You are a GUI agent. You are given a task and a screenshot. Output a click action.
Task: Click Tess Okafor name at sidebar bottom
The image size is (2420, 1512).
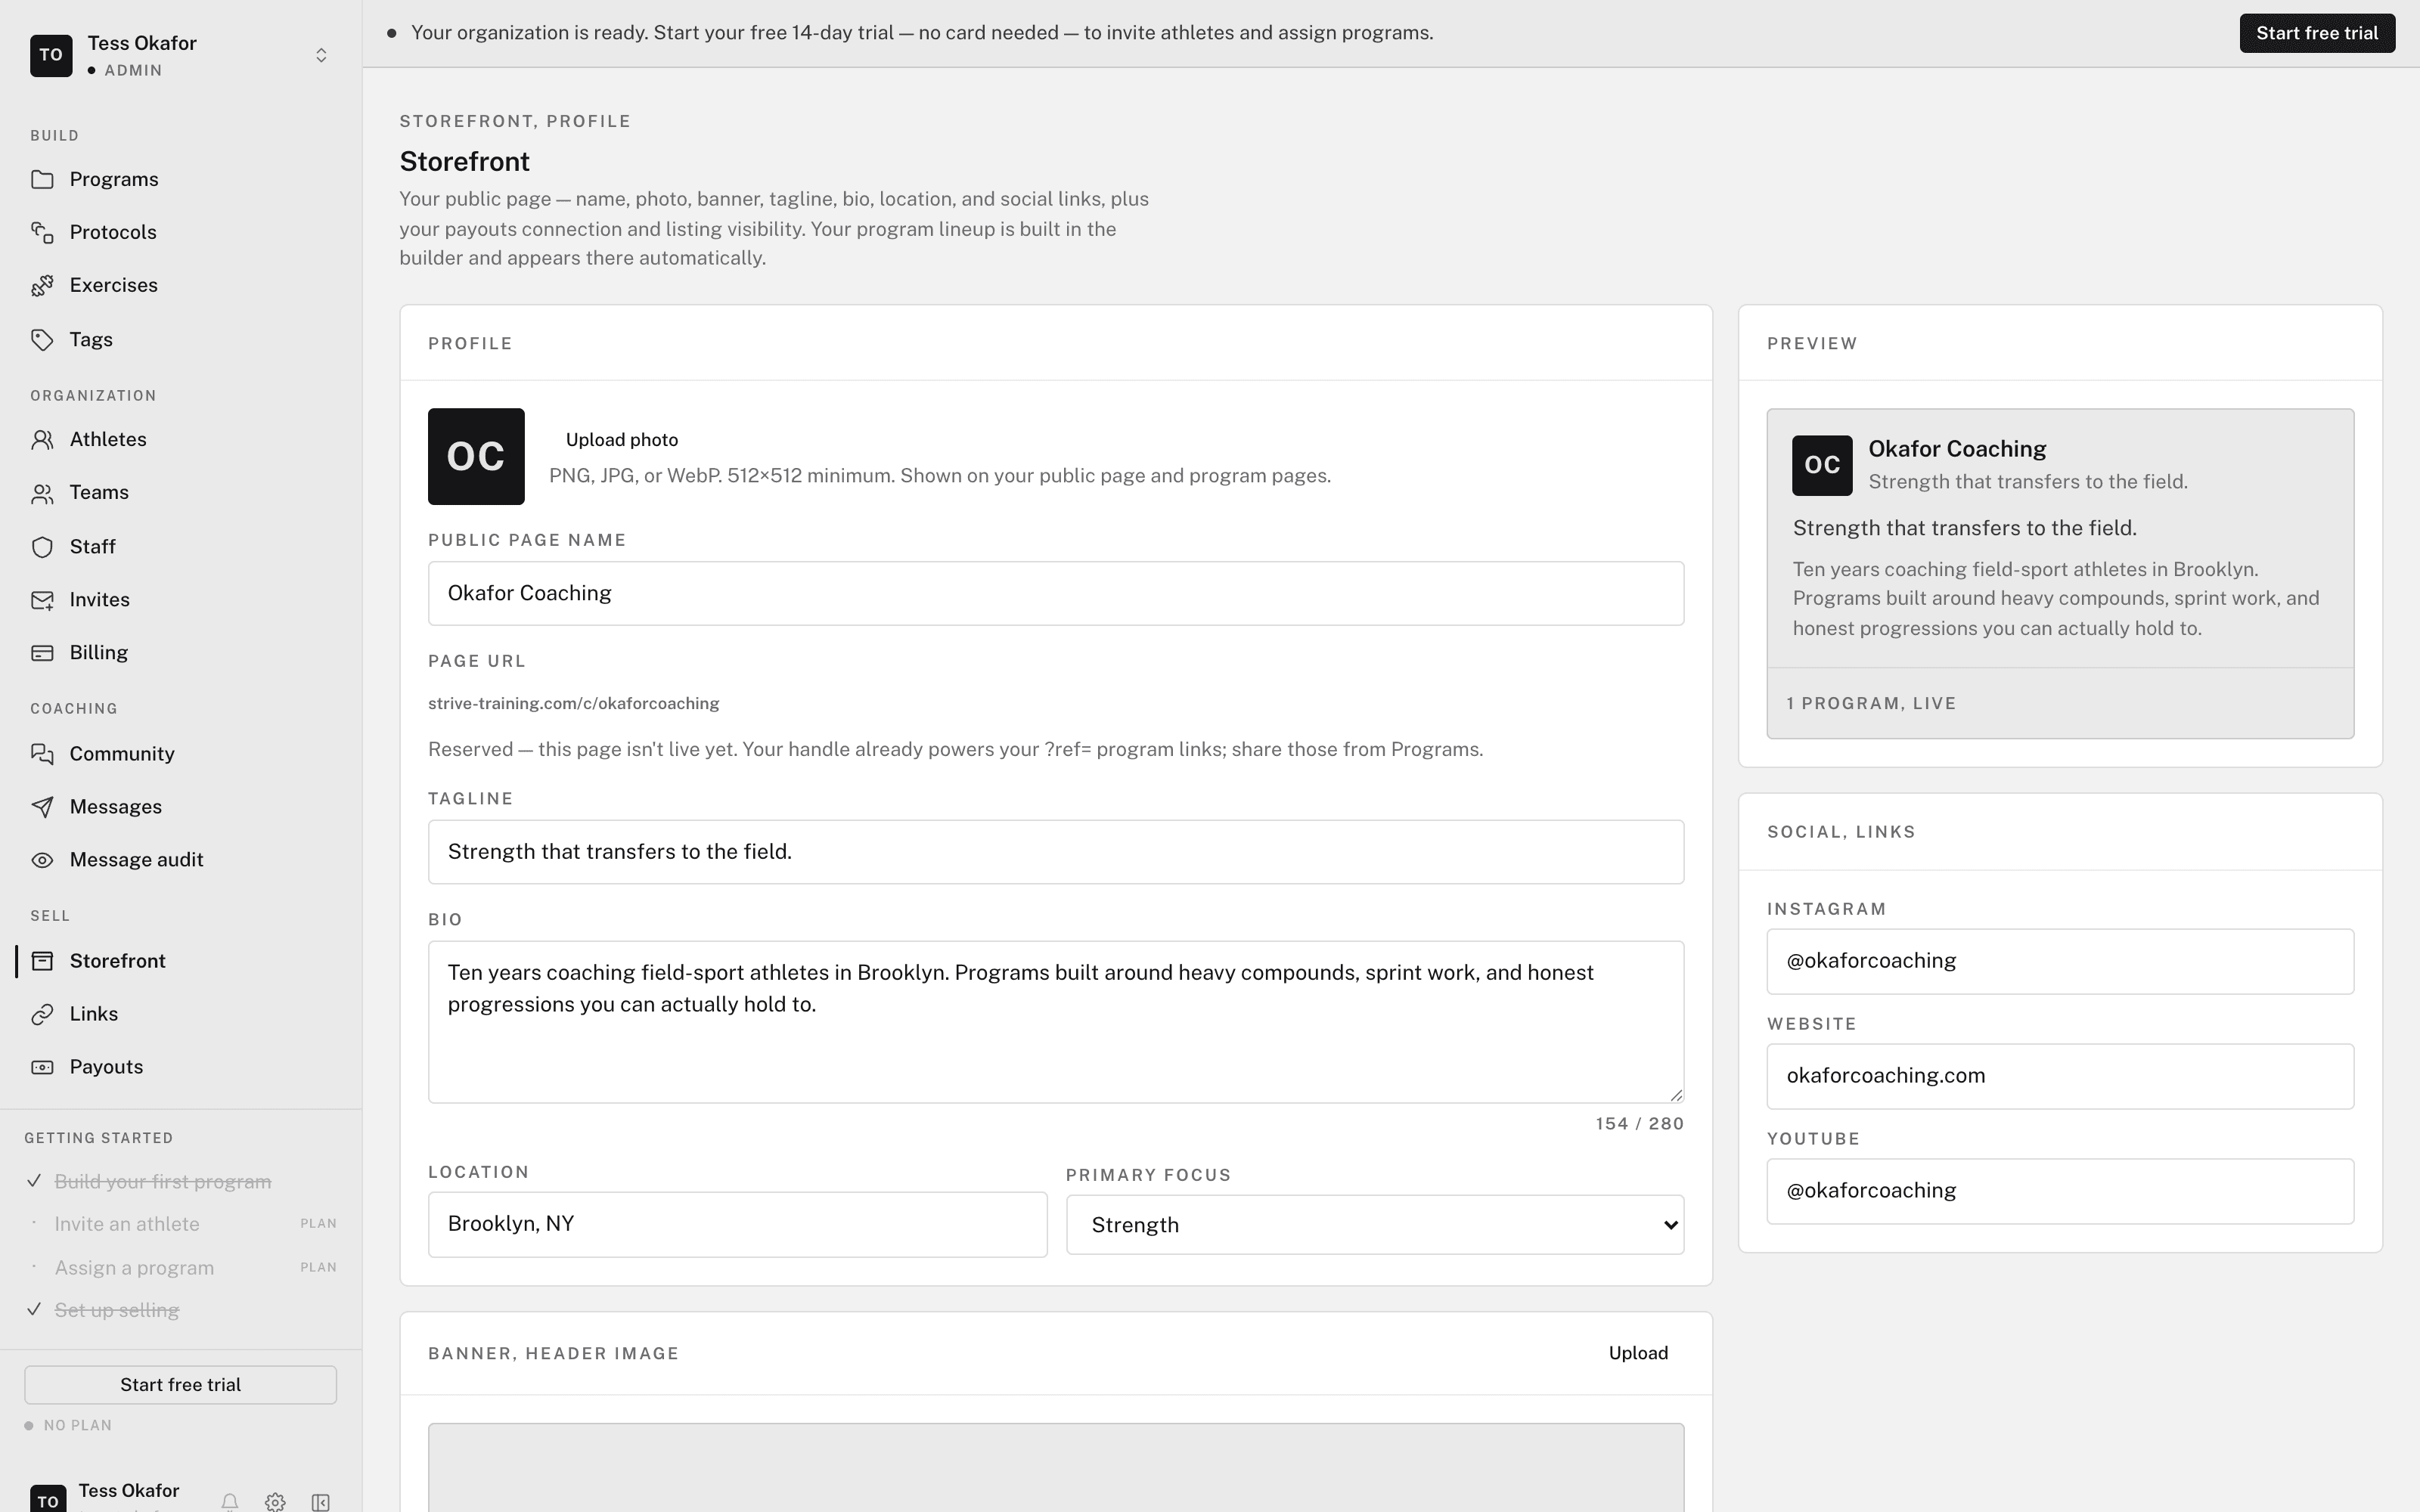tap(129, 1491)
